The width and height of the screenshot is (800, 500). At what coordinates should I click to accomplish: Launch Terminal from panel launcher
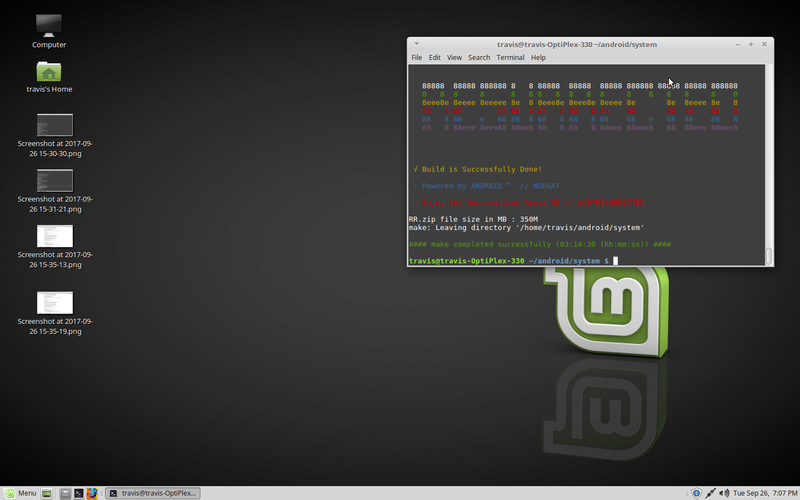[x=79, y=493]
